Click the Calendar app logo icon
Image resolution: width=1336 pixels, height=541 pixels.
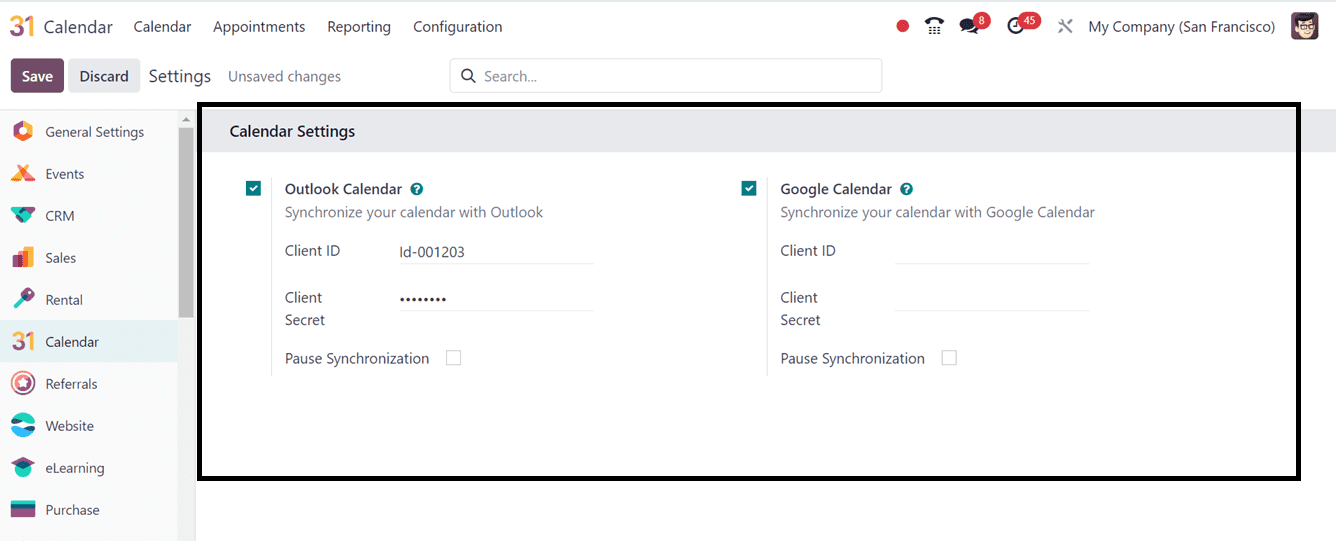pos(23,27)
